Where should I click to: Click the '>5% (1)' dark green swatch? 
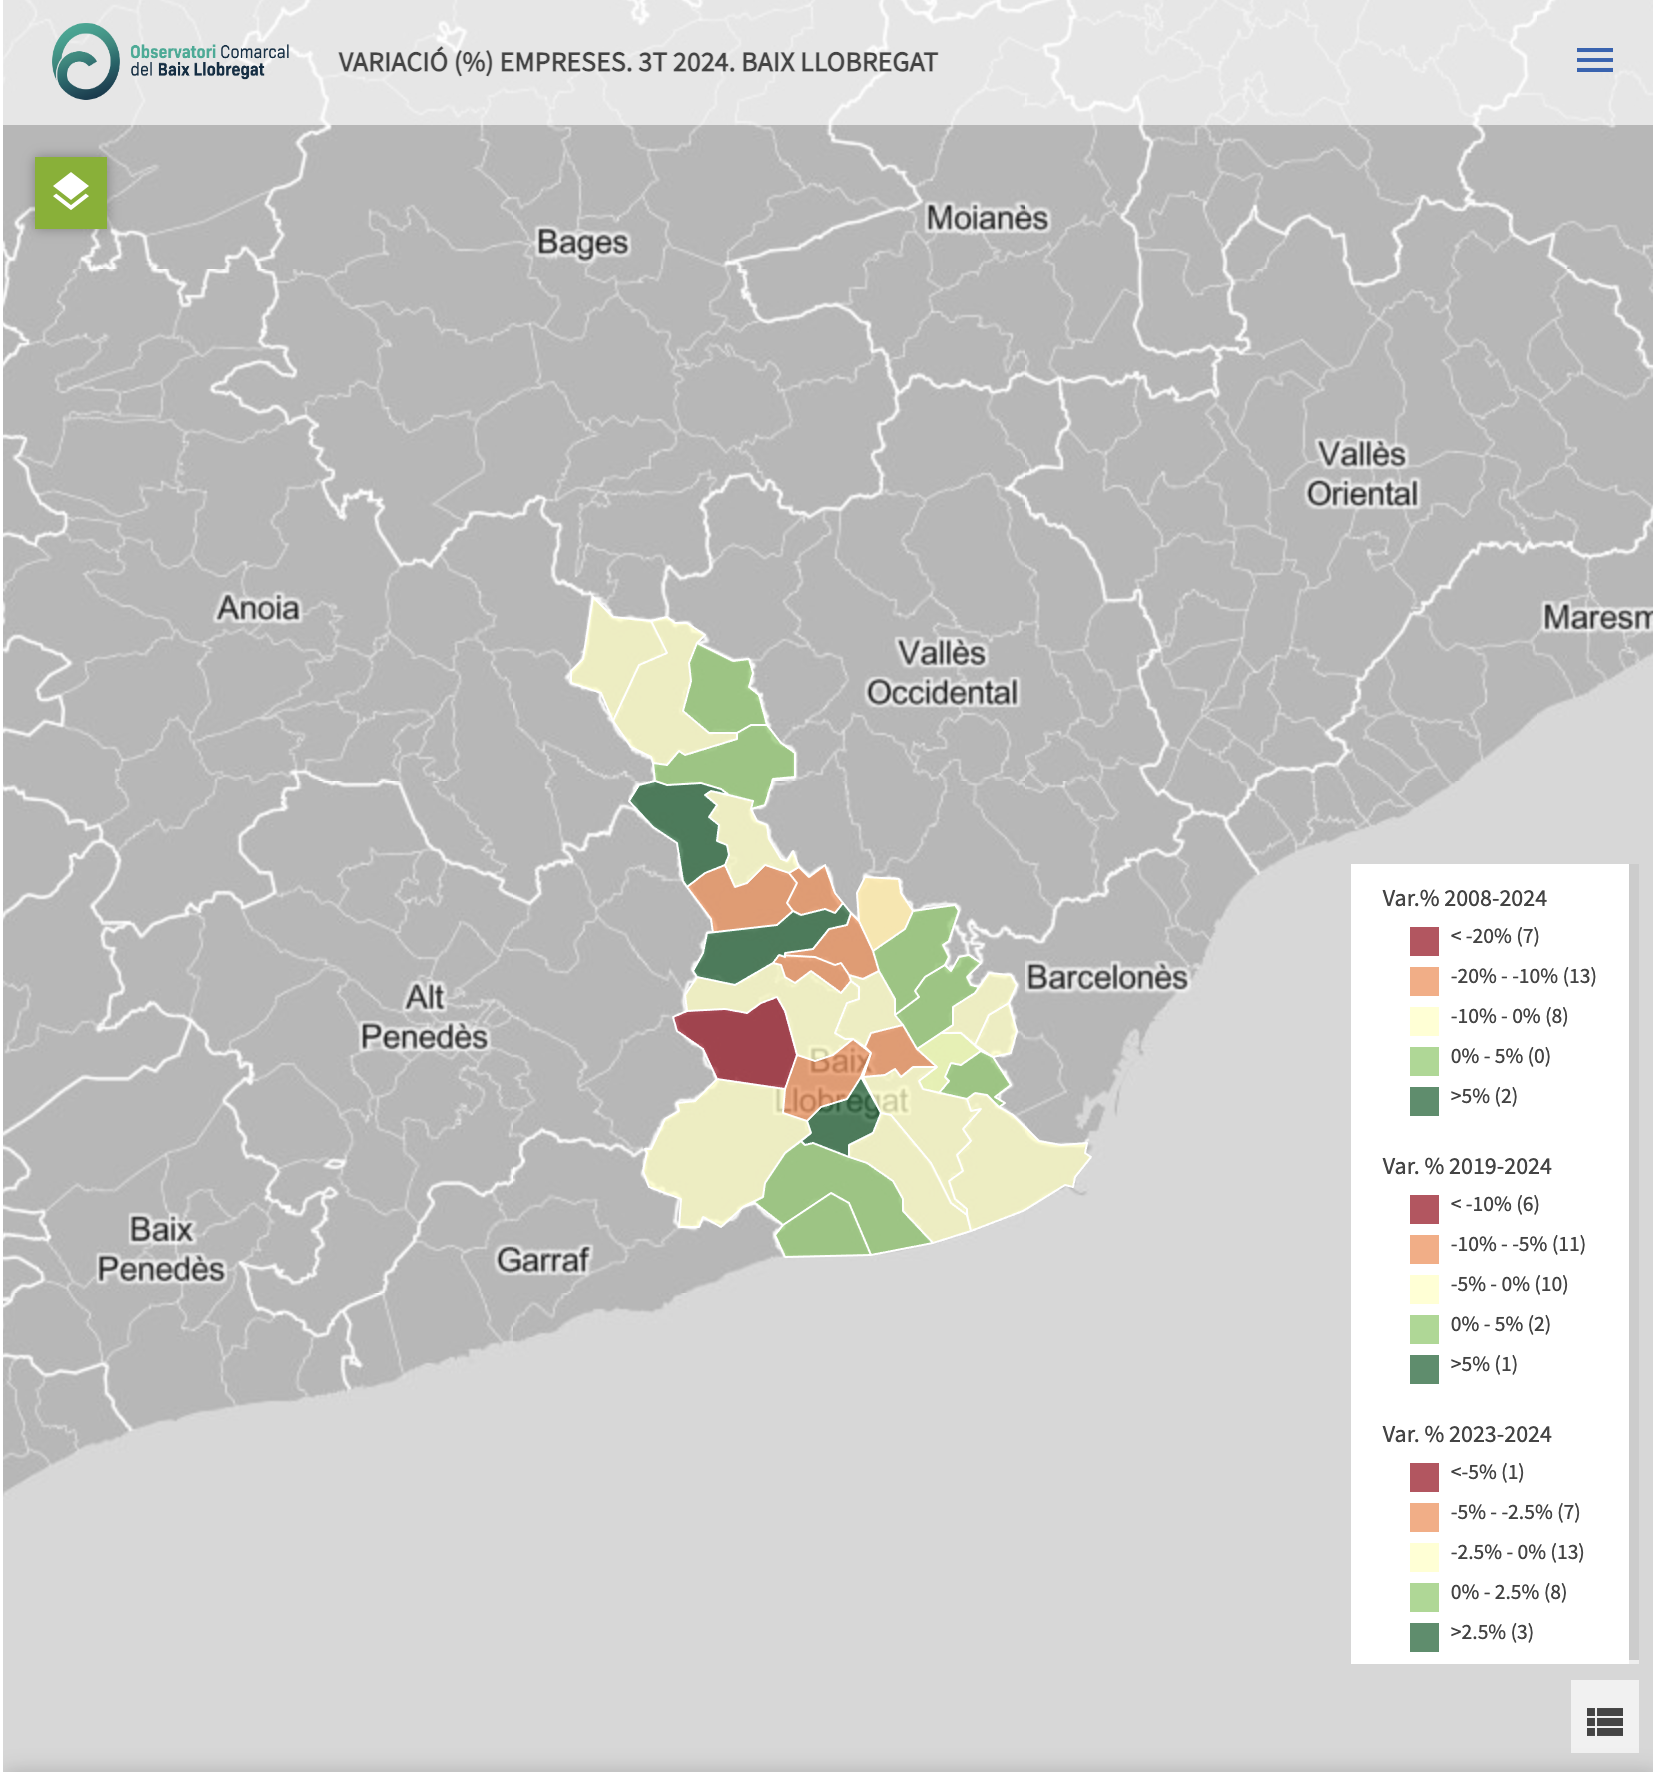(1424, 1368)
